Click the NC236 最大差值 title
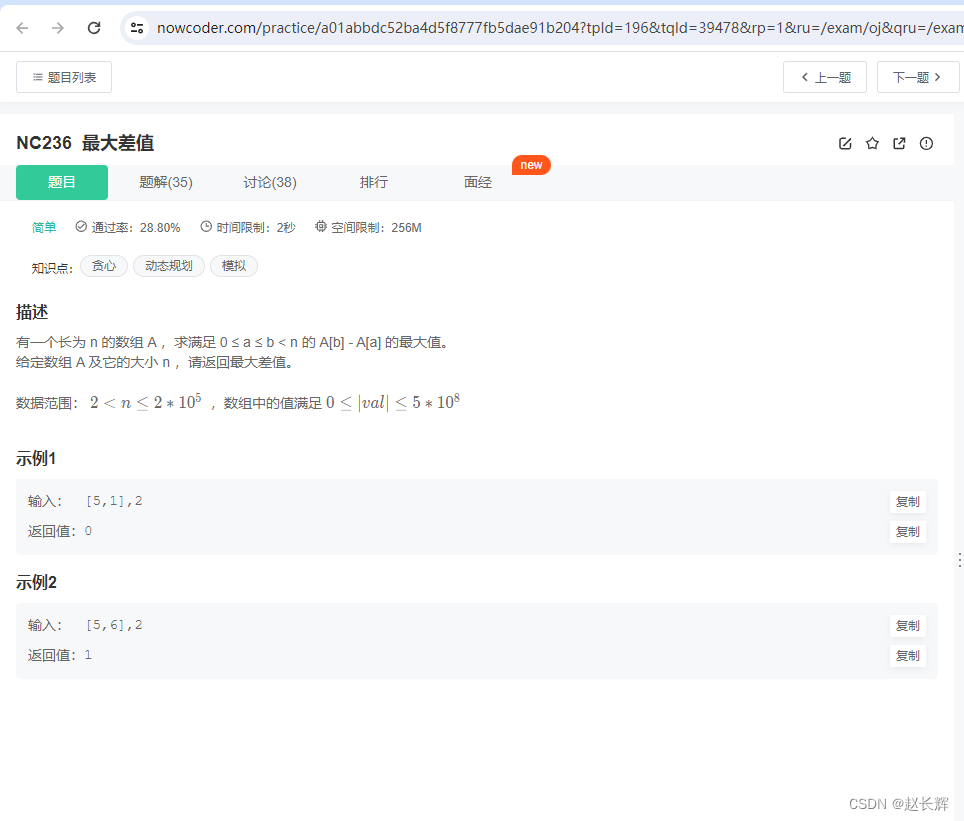The height and width of the screenshot is (821, 964). coord(85,143)
